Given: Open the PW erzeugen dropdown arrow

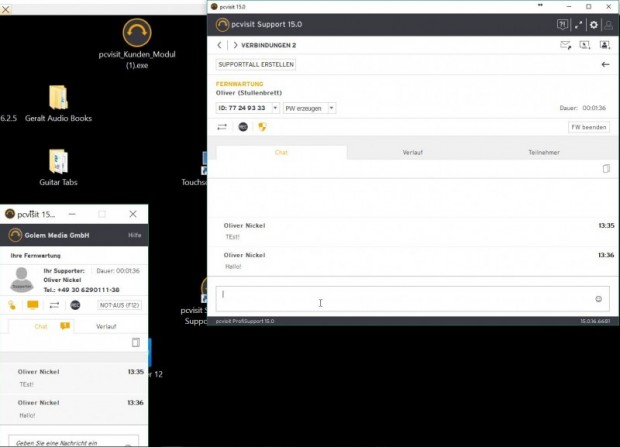Looking at the screenshot, I should pyautogui.click(x=331, y=108).
